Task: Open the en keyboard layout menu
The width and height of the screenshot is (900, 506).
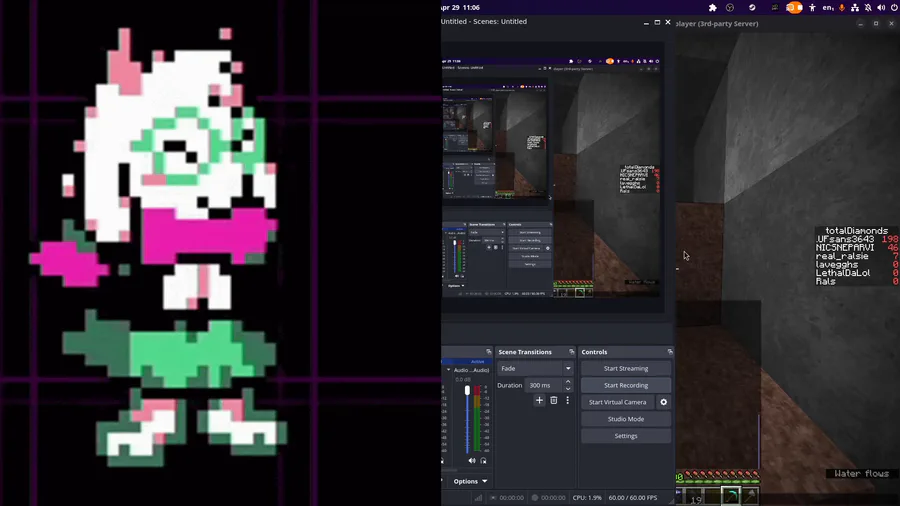Action: tap(827, 7)
